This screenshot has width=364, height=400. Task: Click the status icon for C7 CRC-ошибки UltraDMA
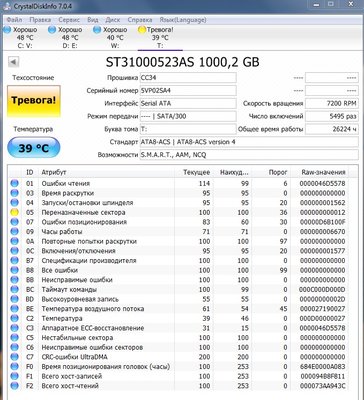(x=14, y=357)
